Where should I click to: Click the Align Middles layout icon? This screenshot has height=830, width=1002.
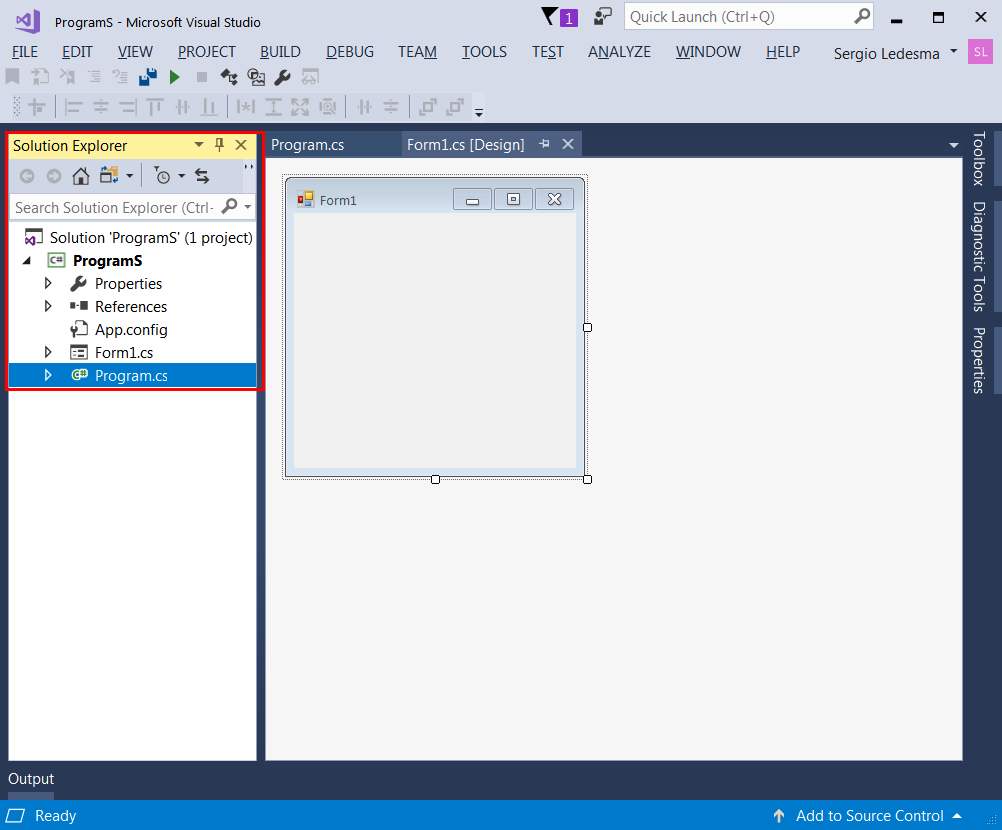(182, 107)
